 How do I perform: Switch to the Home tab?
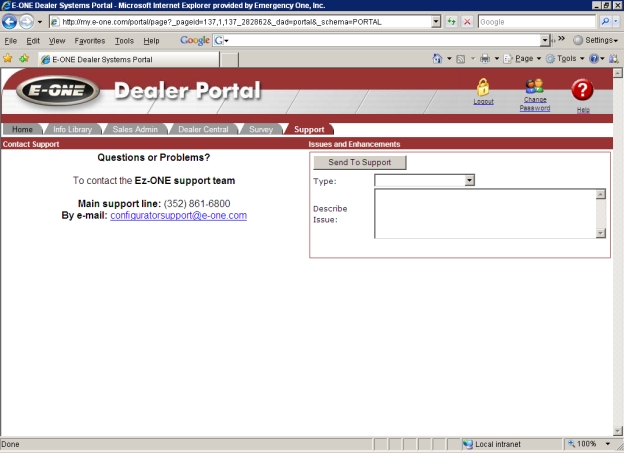tap(22, 129)
